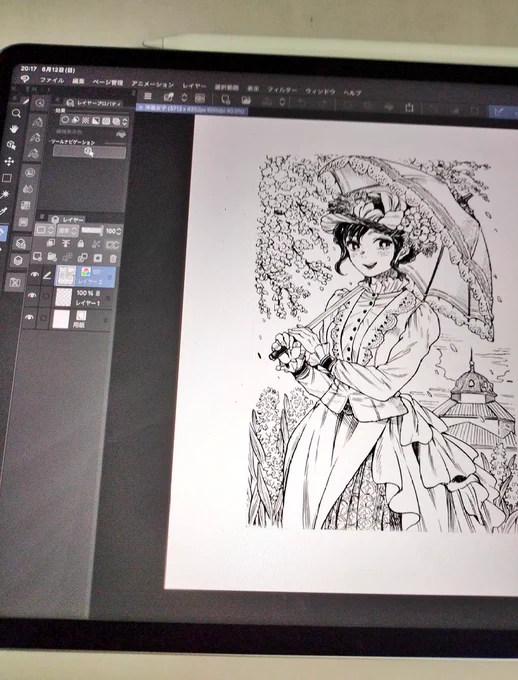Toggle visibility of the 用紙 paper layer
This screenshot has width=518, height=680.
click(29, 317)
